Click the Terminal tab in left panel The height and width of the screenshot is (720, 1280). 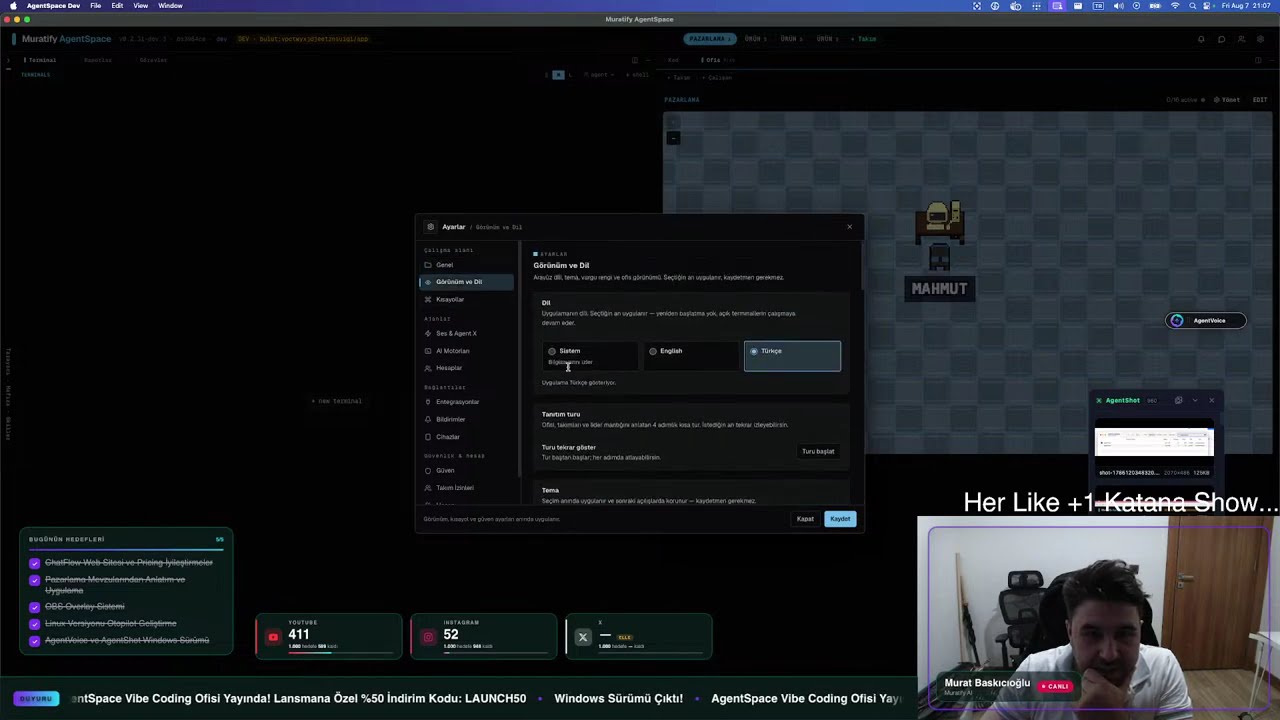pos(40,60)
